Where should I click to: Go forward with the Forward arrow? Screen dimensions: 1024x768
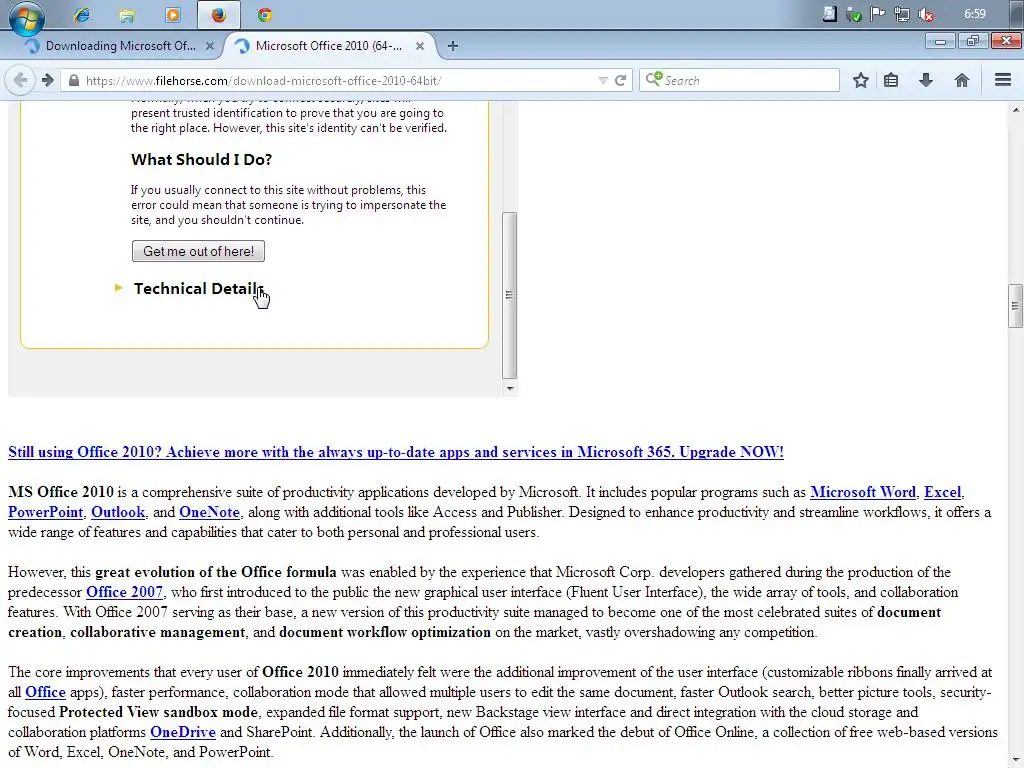(x=48, y=80)
